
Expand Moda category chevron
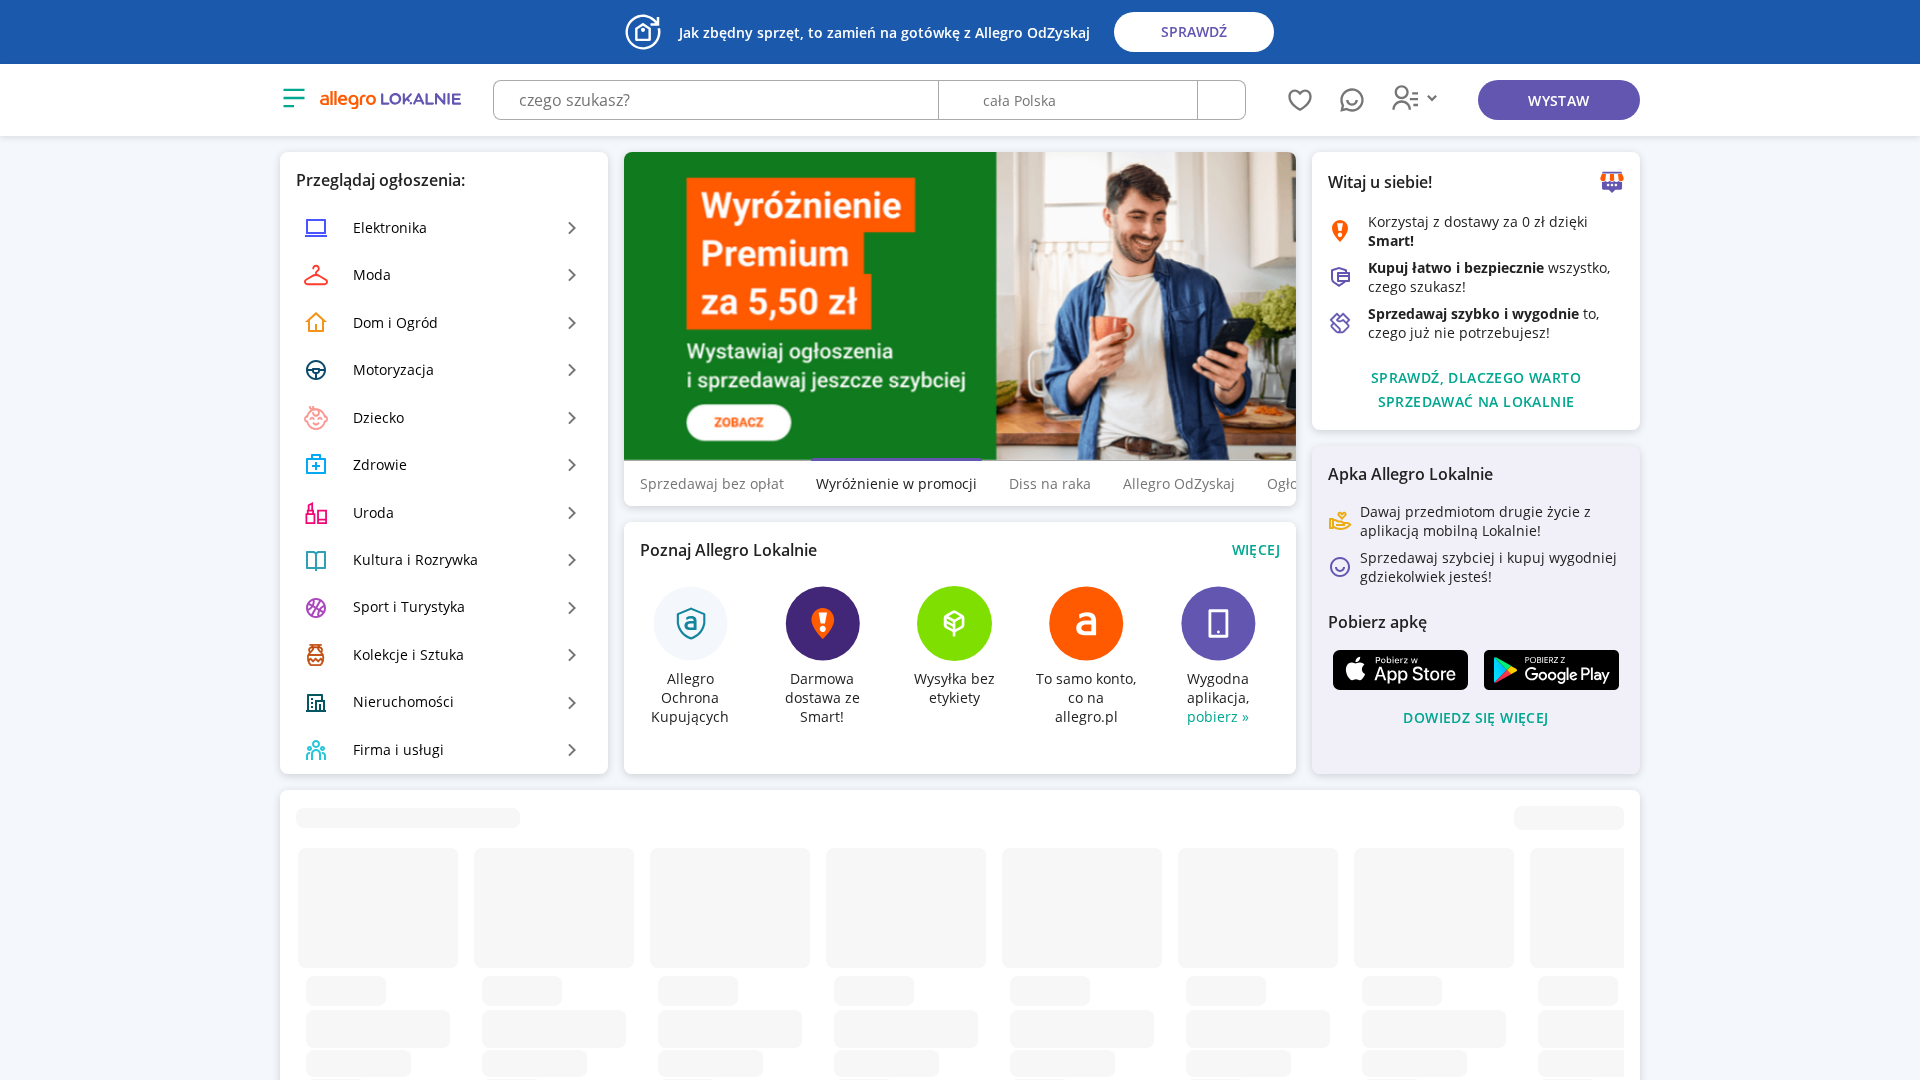(572, 275)
